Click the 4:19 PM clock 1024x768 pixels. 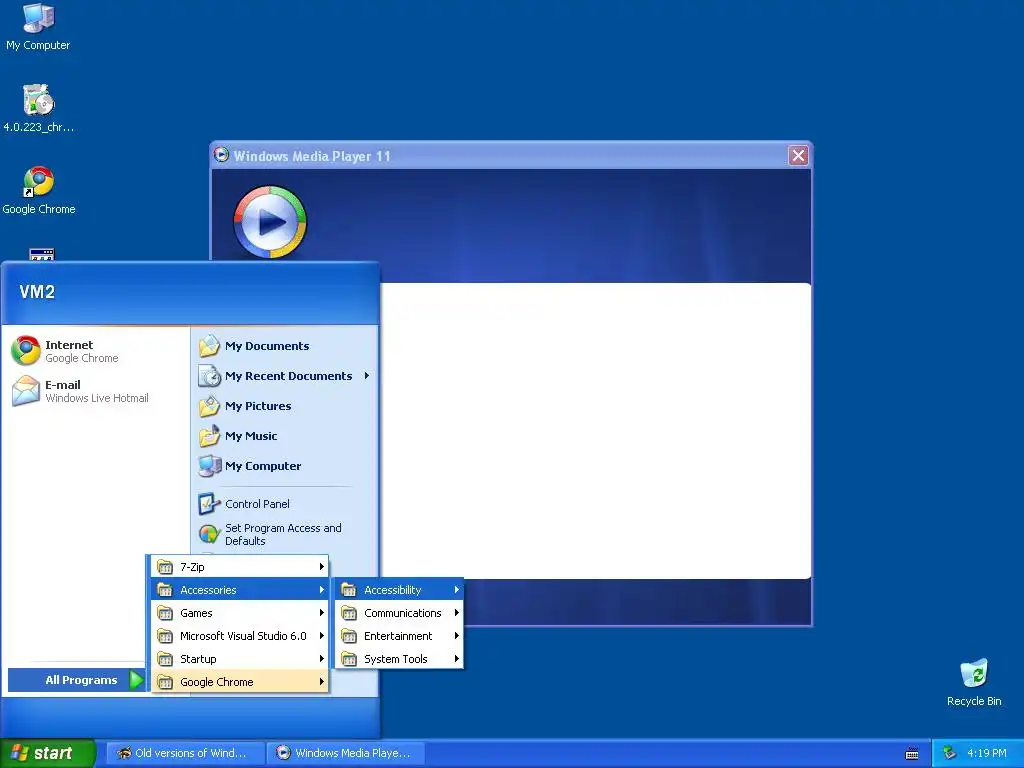(x=987, y=753)
